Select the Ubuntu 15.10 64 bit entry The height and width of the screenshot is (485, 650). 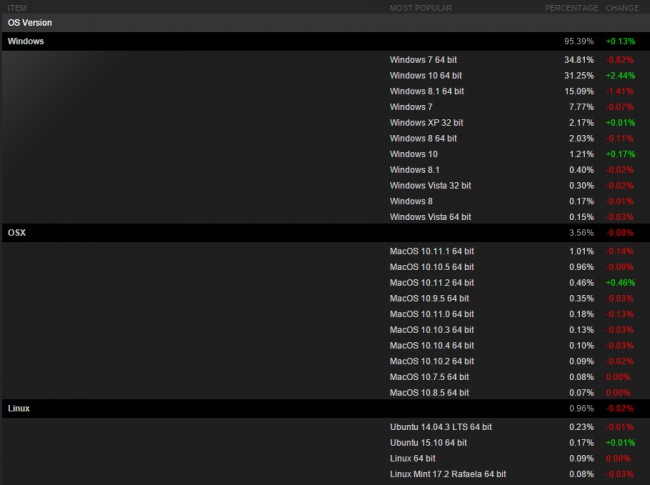(x=428, y=443)
